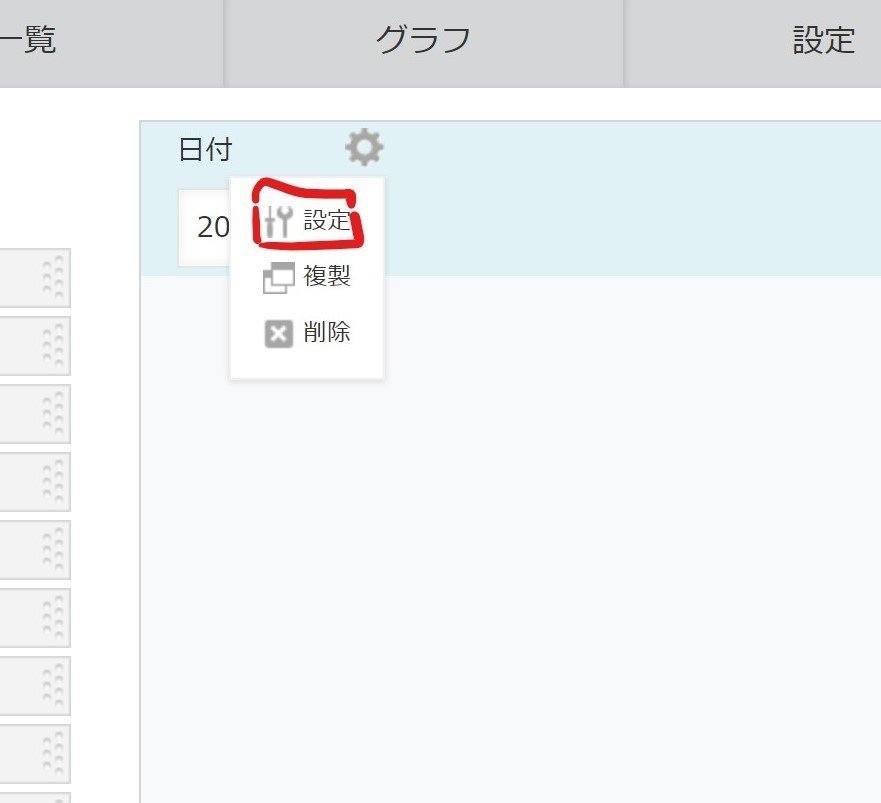This screenshot has height=803, width=881.
Task: Choose 複製 to duplicate the field
Action: pos(307,276)
